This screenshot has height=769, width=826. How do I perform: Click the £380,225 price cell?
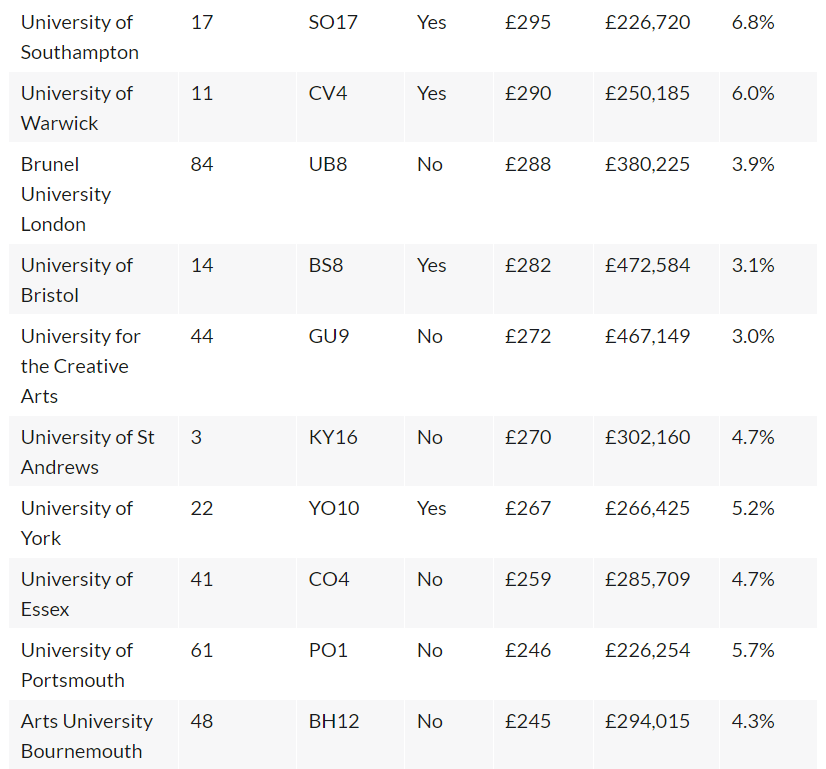(x=656, y=193)
